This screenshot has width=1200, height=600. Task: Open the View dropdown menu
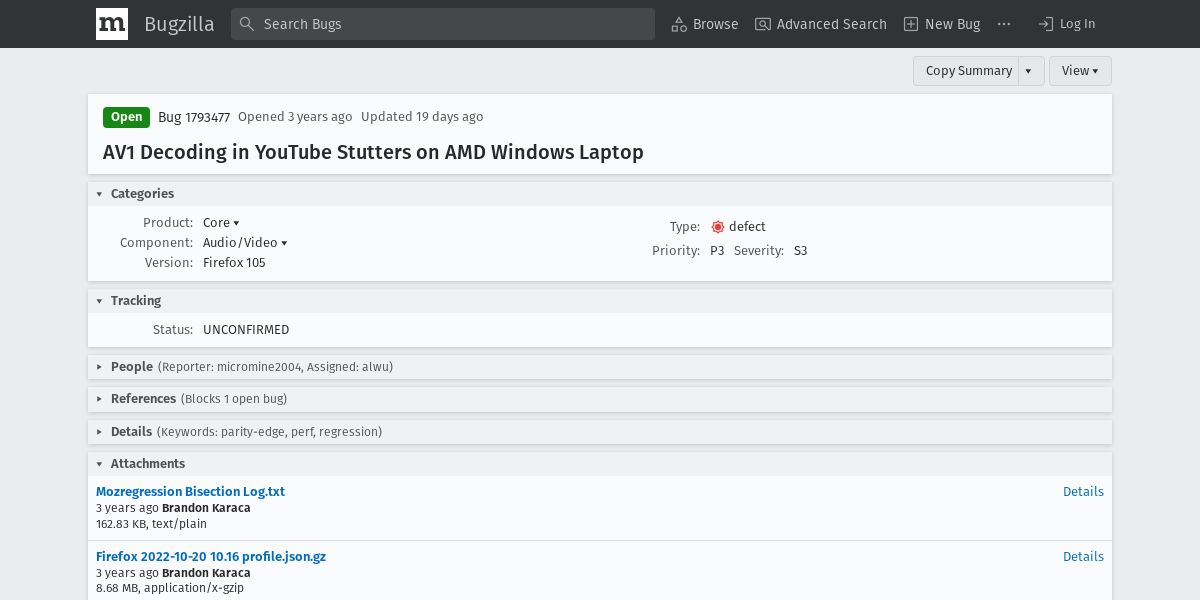(x=1080, y=71)
